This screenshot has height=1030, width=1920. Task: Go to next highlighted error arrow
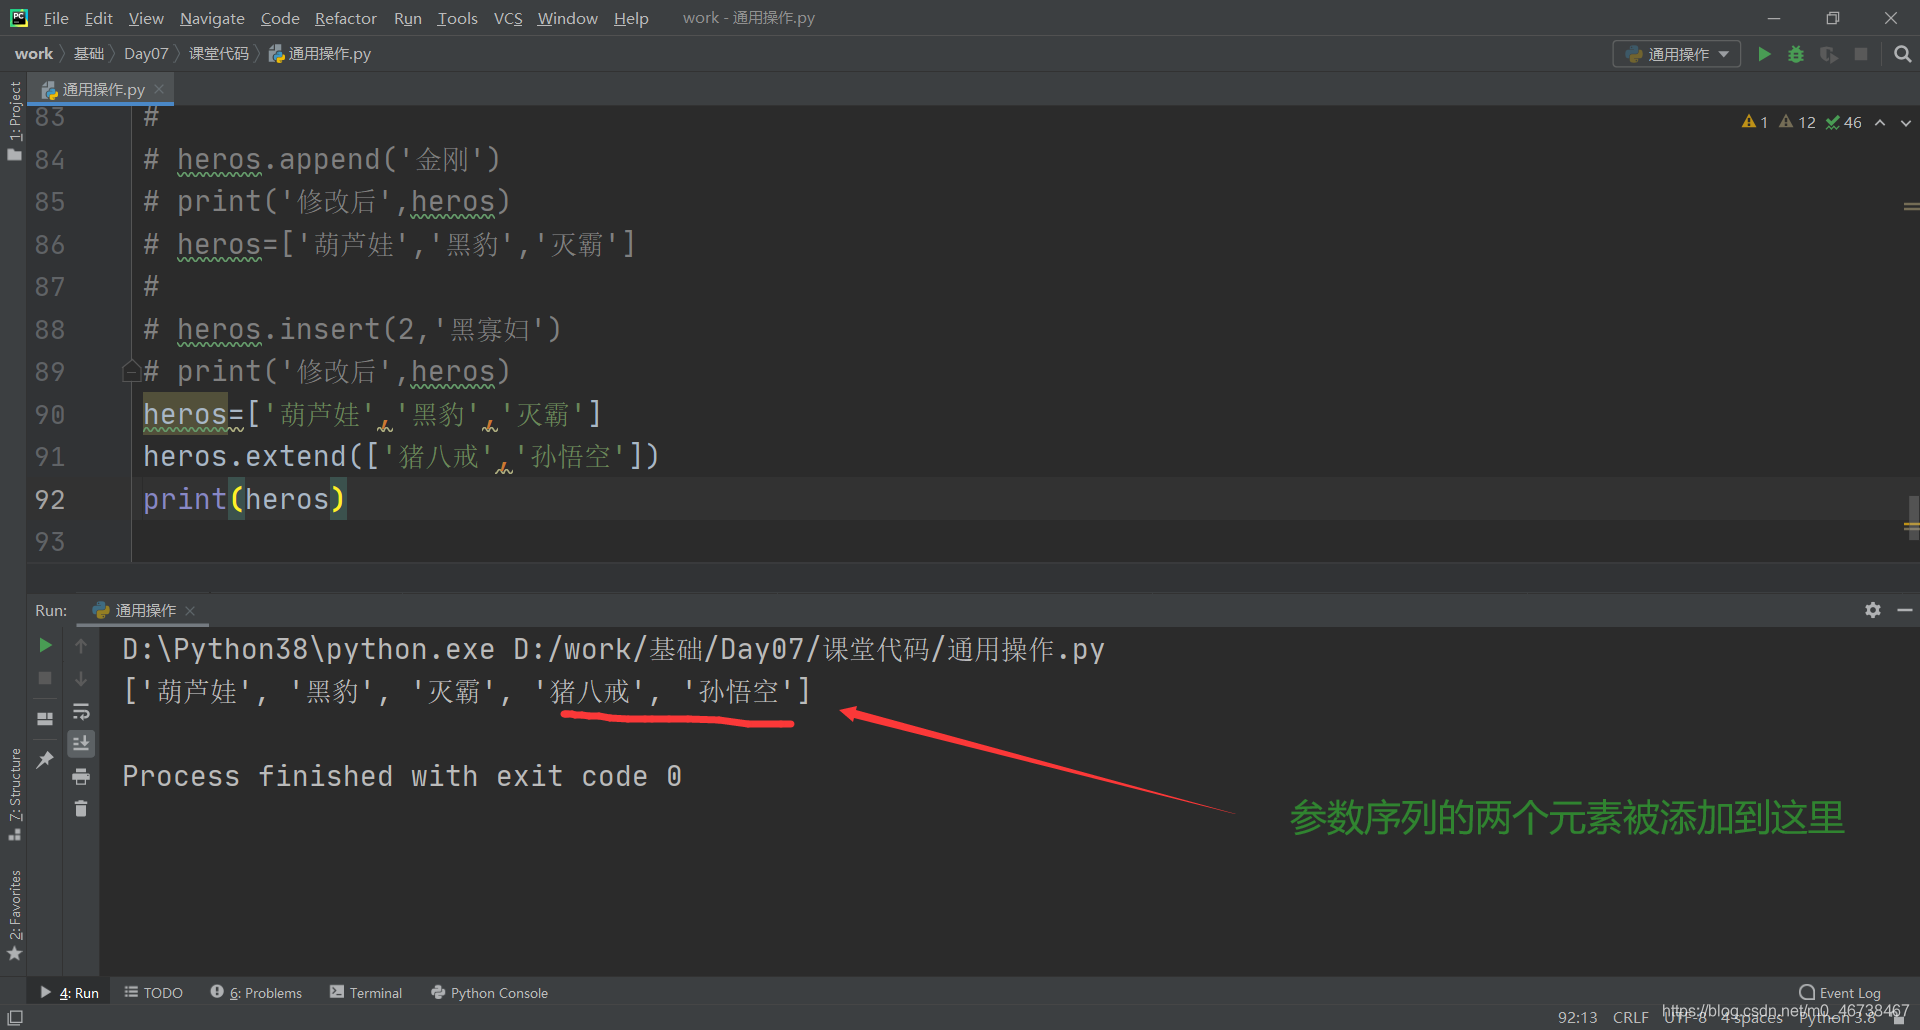coord(1906,122)
